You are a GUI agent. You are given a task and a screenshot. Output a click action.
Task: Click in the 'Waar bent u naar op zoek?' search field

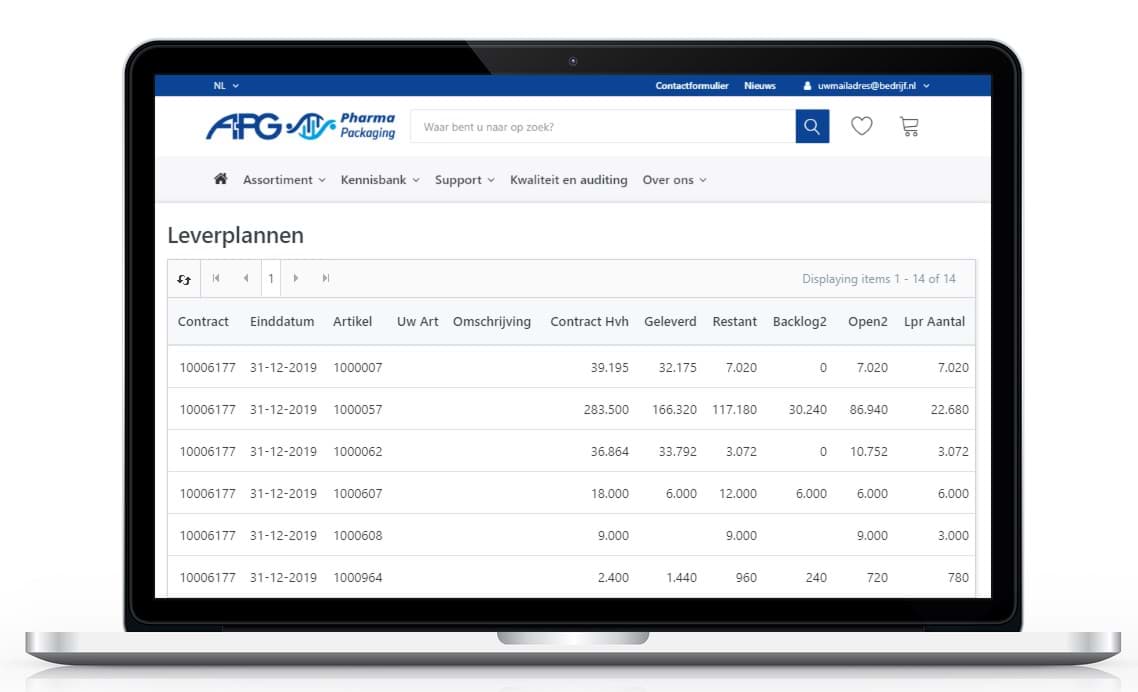tap(602, 127)
